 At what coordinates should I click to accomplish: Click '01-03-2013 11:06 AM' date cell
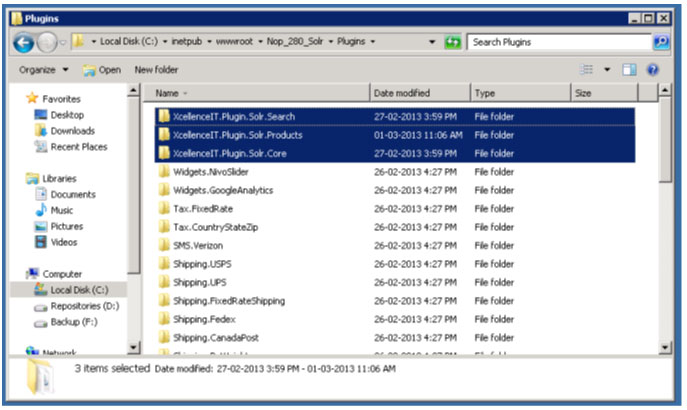(x=418, y=135)
